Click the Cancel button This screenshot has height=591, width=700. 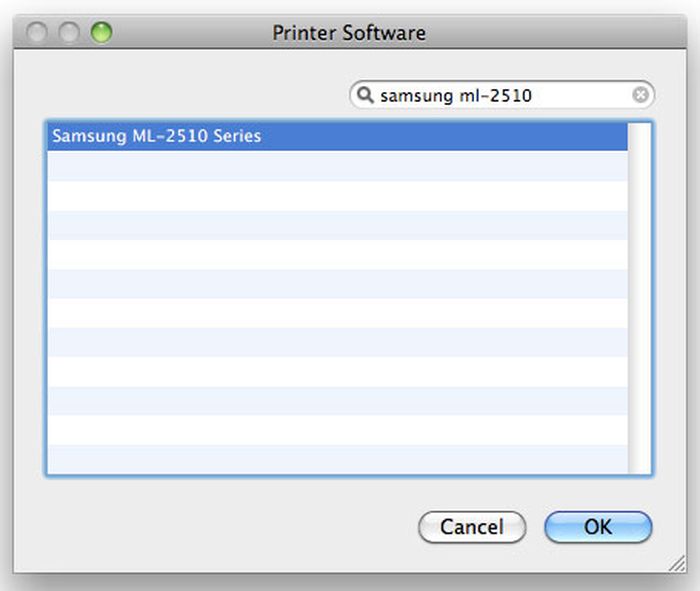point(472,527)
